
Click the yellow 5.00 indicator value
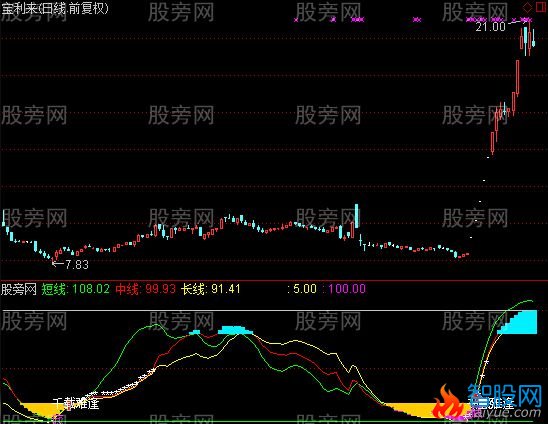click(x=304, y=289)
